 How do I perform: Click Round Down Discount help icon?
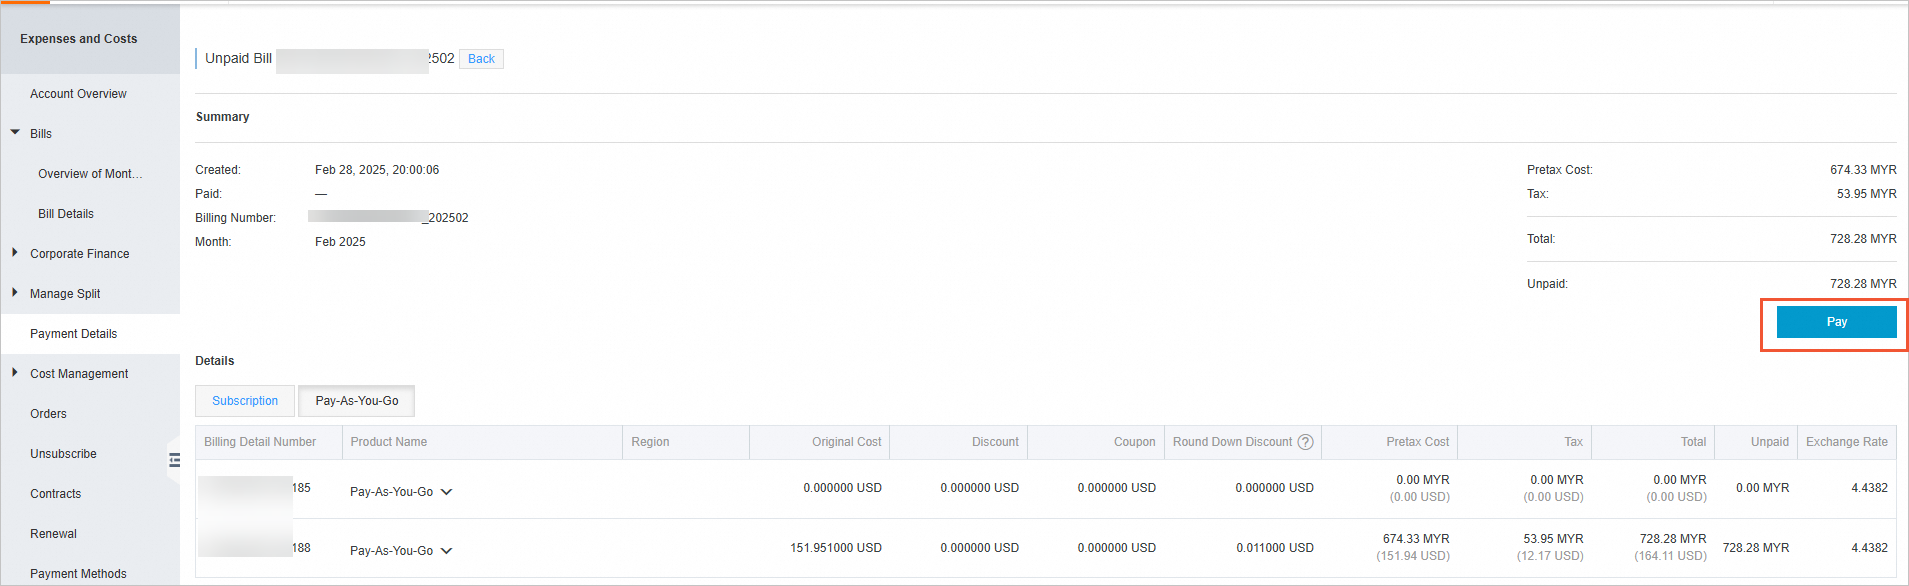pos(1305,442)
